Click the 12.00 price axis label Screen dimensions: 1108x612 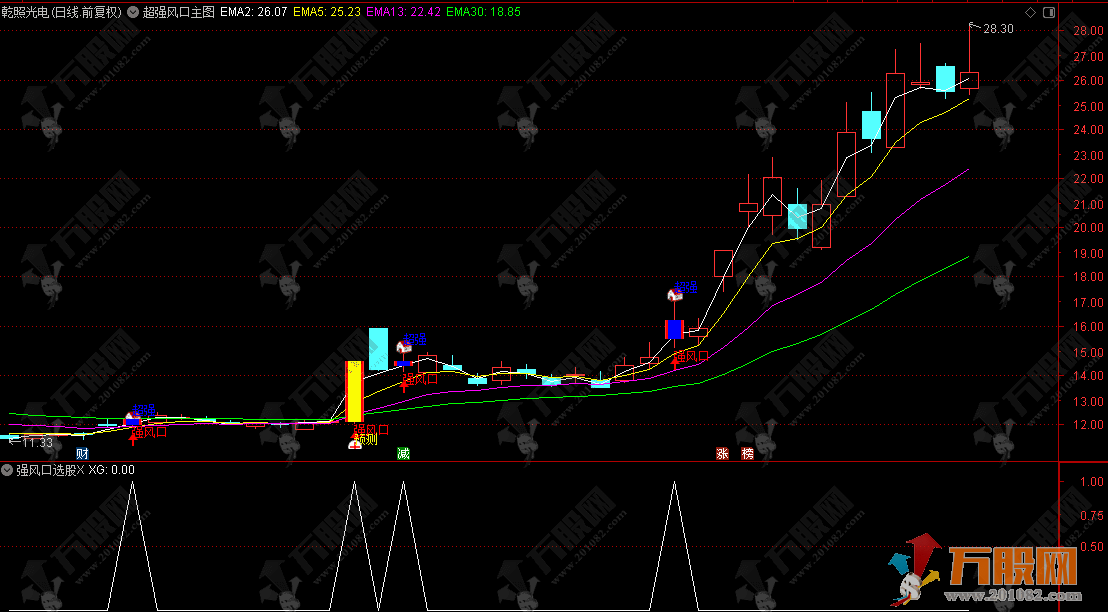click(1088, 425)
